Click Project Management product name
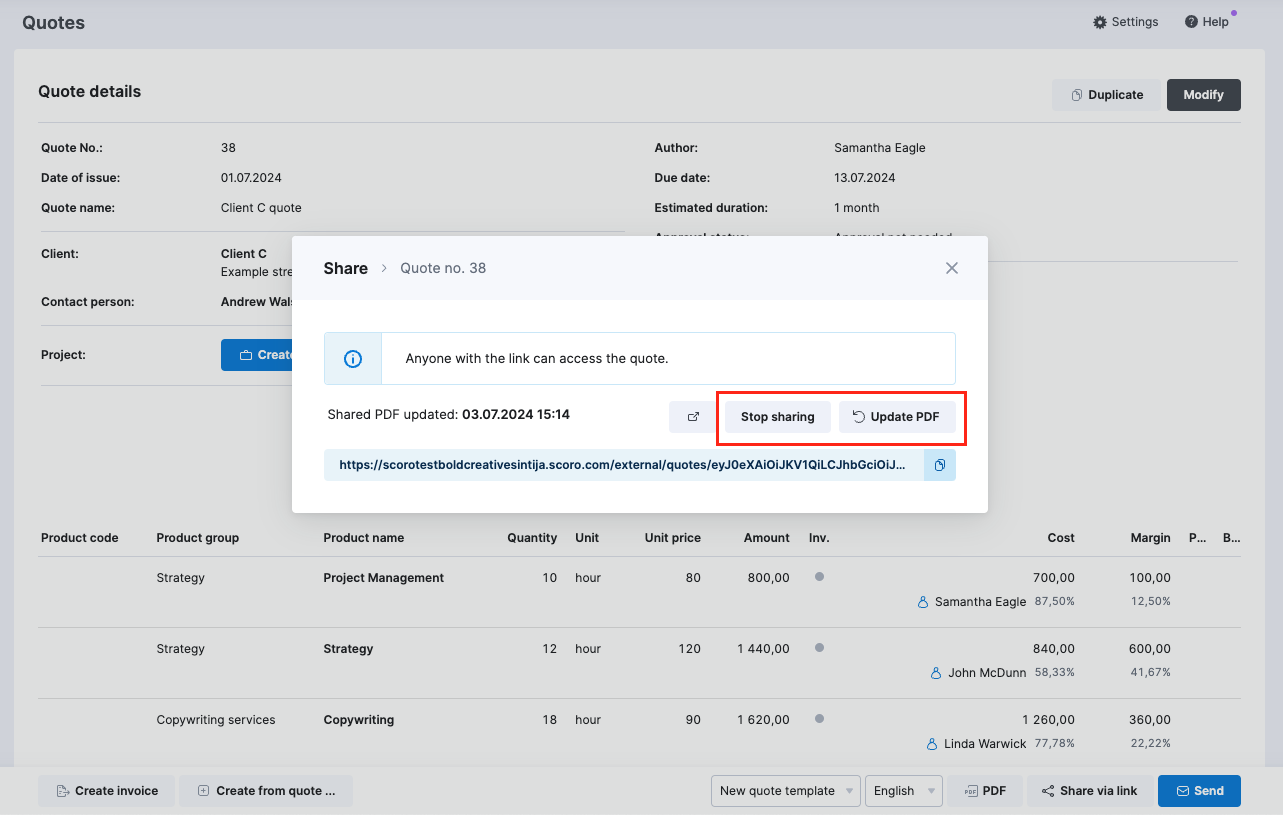This screenshot has height=815, width=1283. point(384,578)
